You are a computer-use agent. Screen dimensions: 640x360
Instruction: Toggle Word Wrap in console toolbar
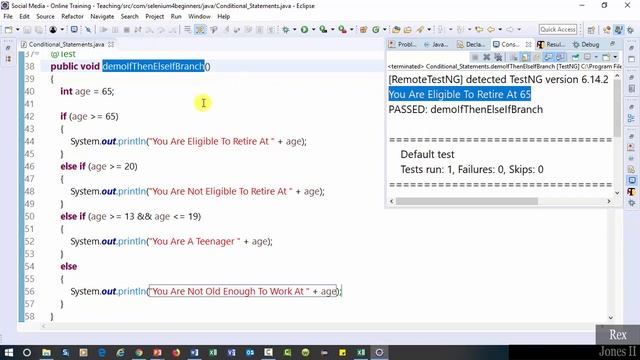pyautogui.click(x=536, y=57)
